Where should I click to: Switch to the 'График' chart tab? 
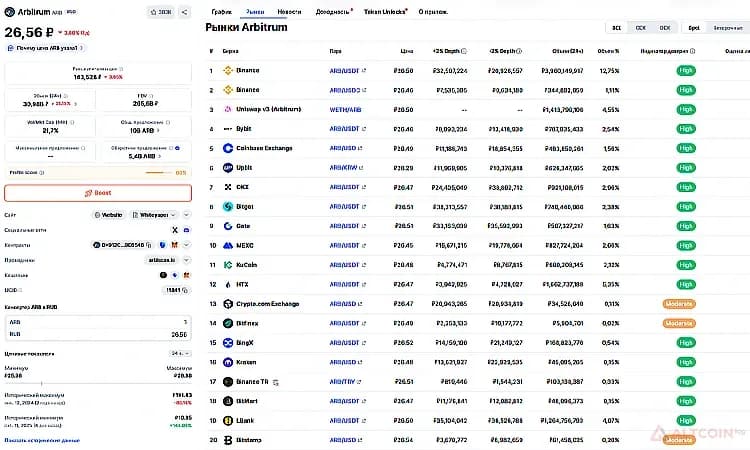pyautogui.click(x=221, y=12)
